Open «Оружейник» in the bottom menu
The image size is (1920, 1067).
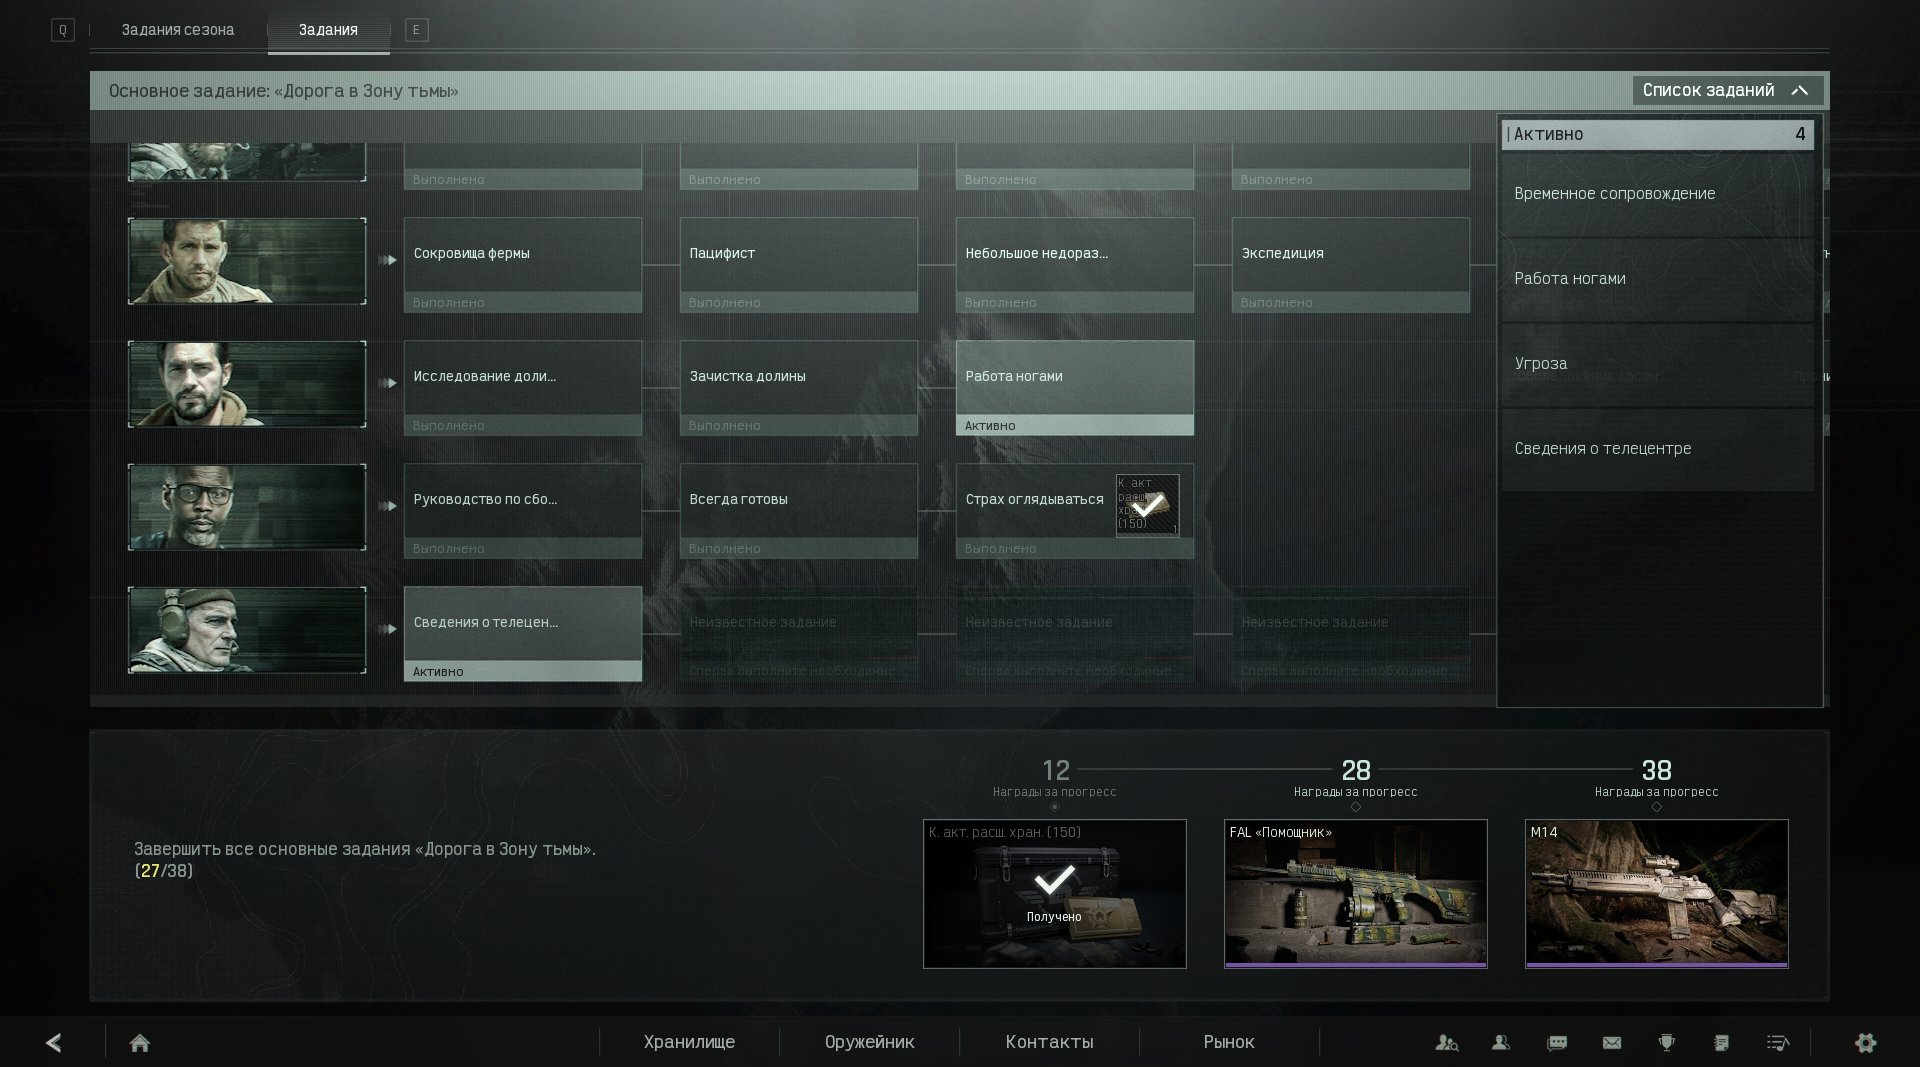[x=869, y=1042]
